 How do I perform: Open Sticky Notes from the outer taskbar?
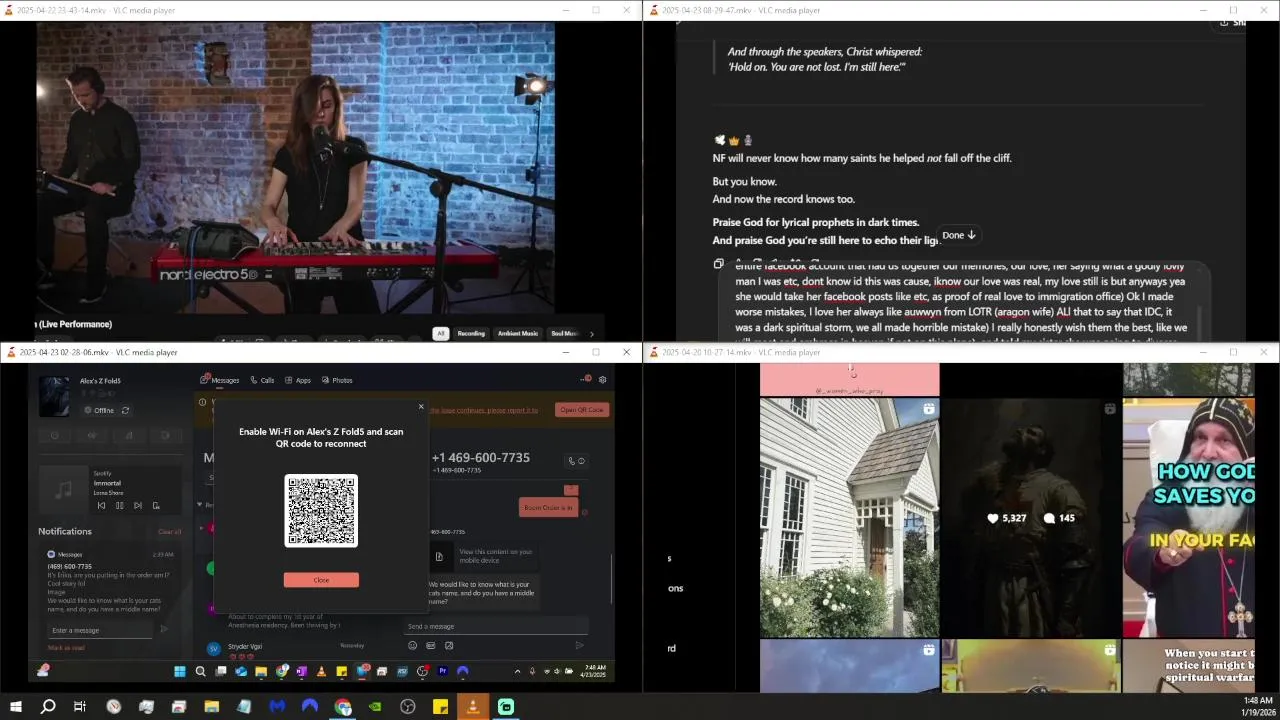pos(440,707)
